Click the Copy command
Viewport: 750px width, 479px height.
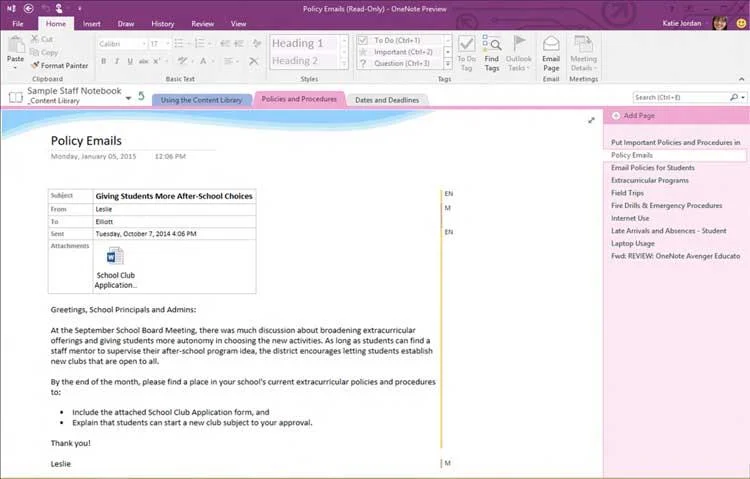coord(44,52)
